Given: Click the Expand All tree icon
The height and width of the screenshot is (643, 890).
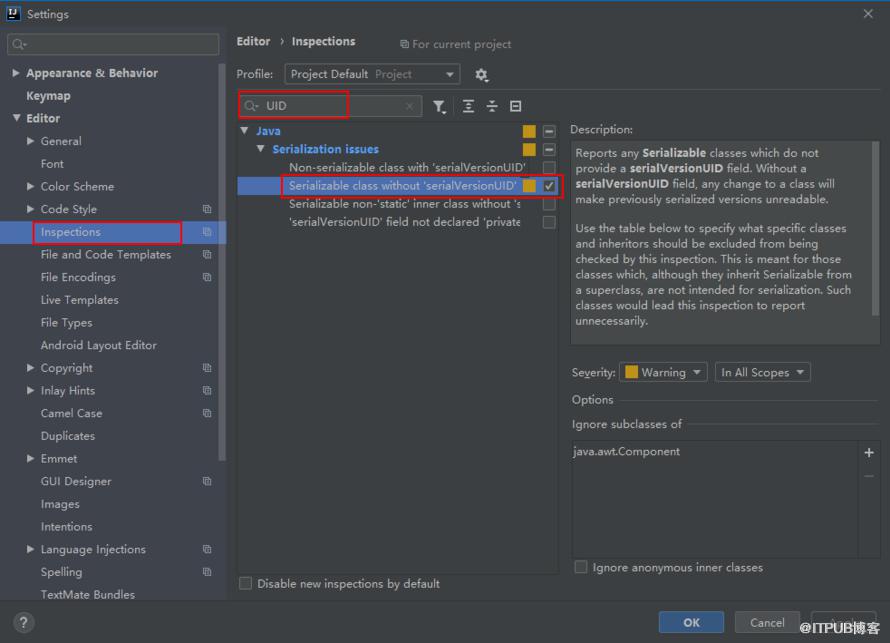Looking at the screenshot, I should point(468,106).
